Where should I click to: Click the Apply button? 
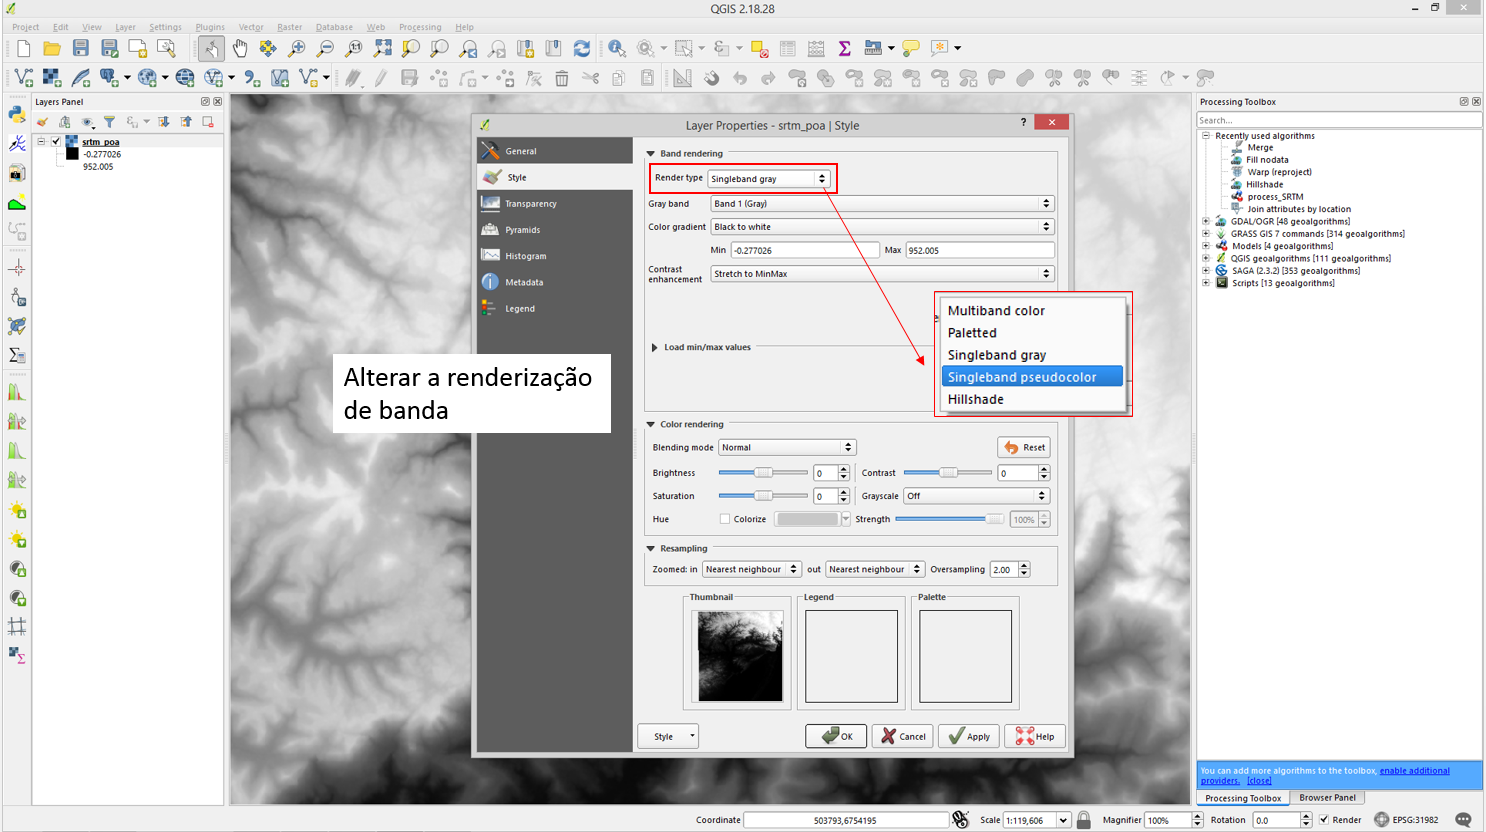(969, 736)
